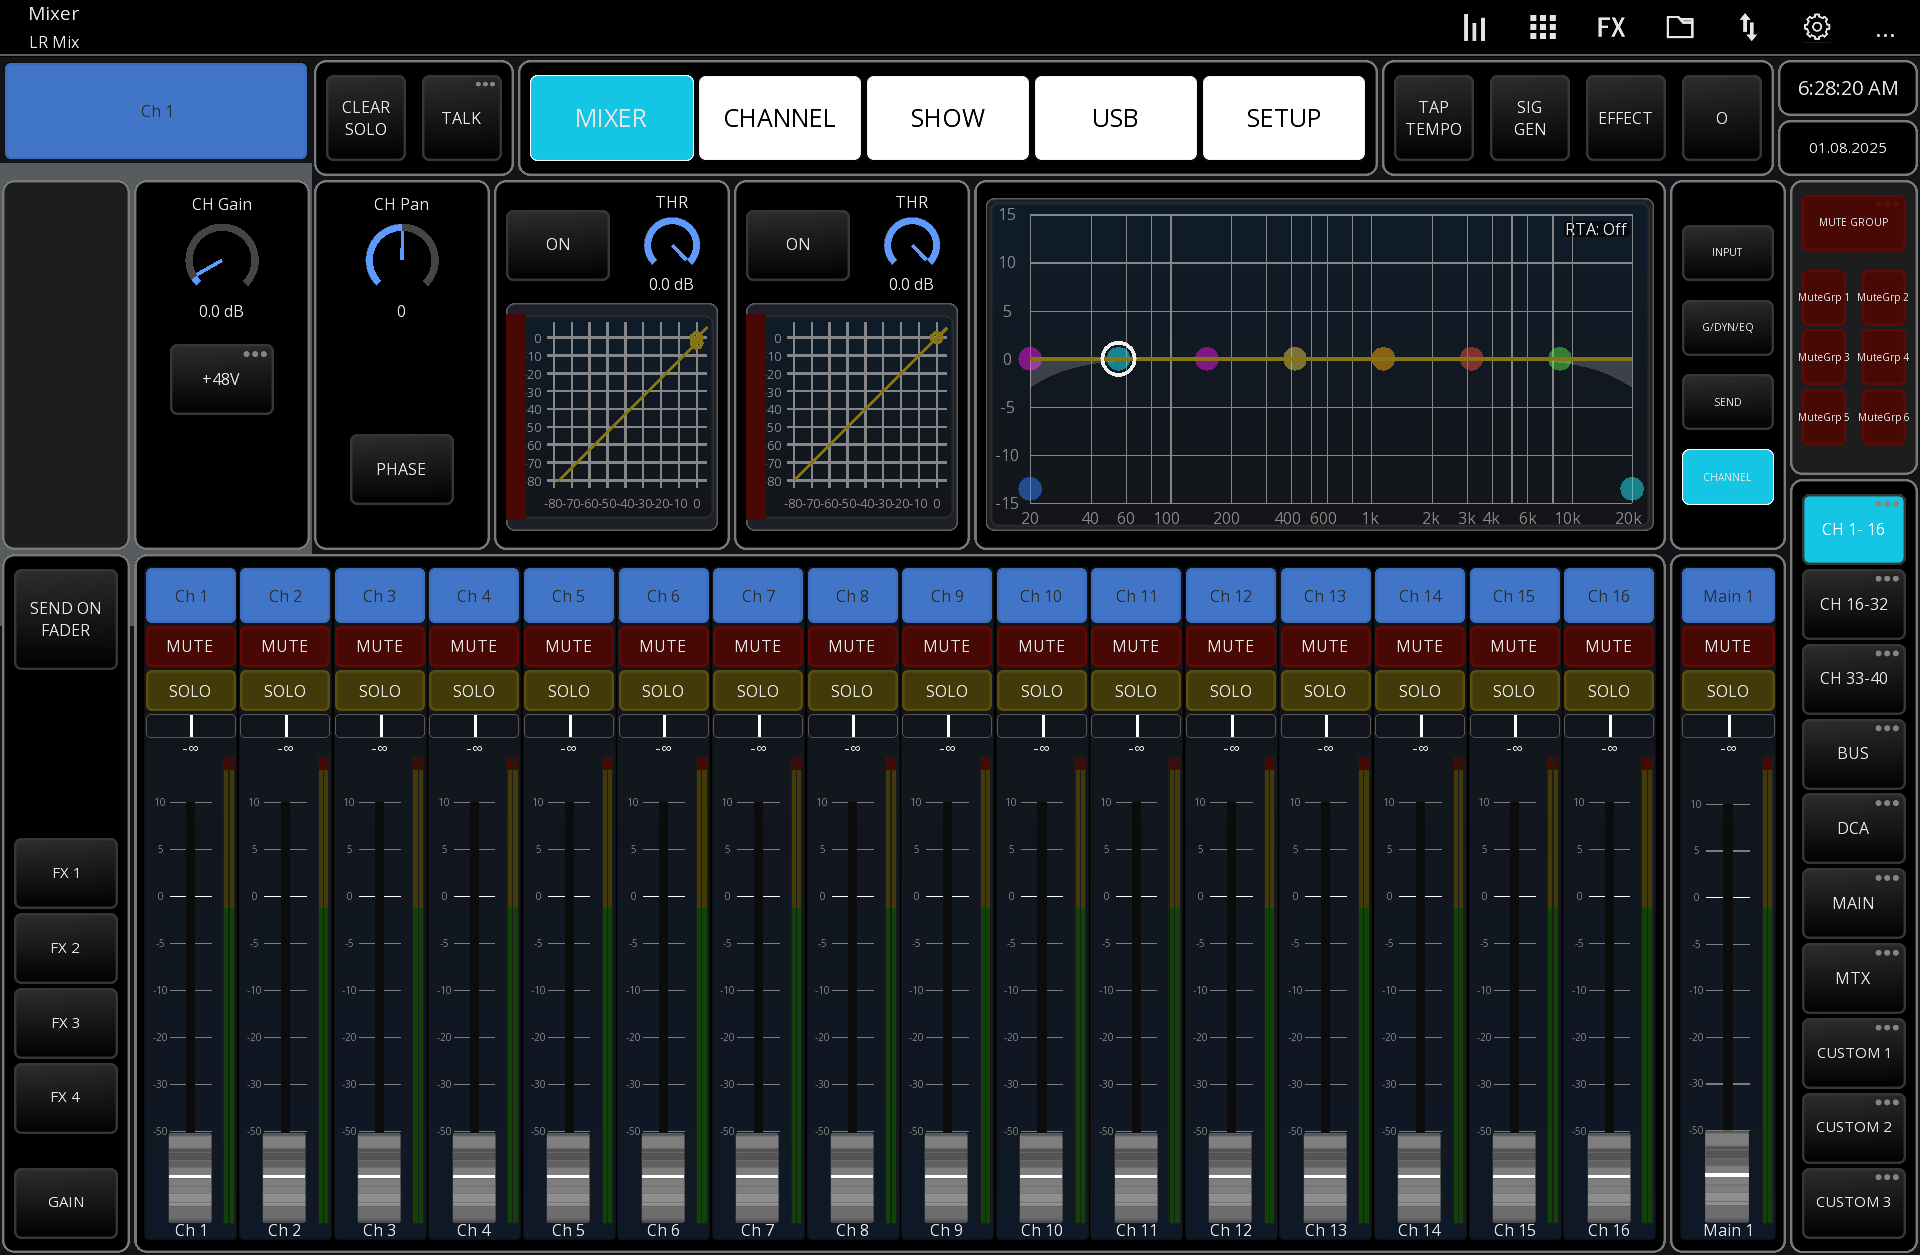Select the highlighted EQ band node

tap(1117, 359)
